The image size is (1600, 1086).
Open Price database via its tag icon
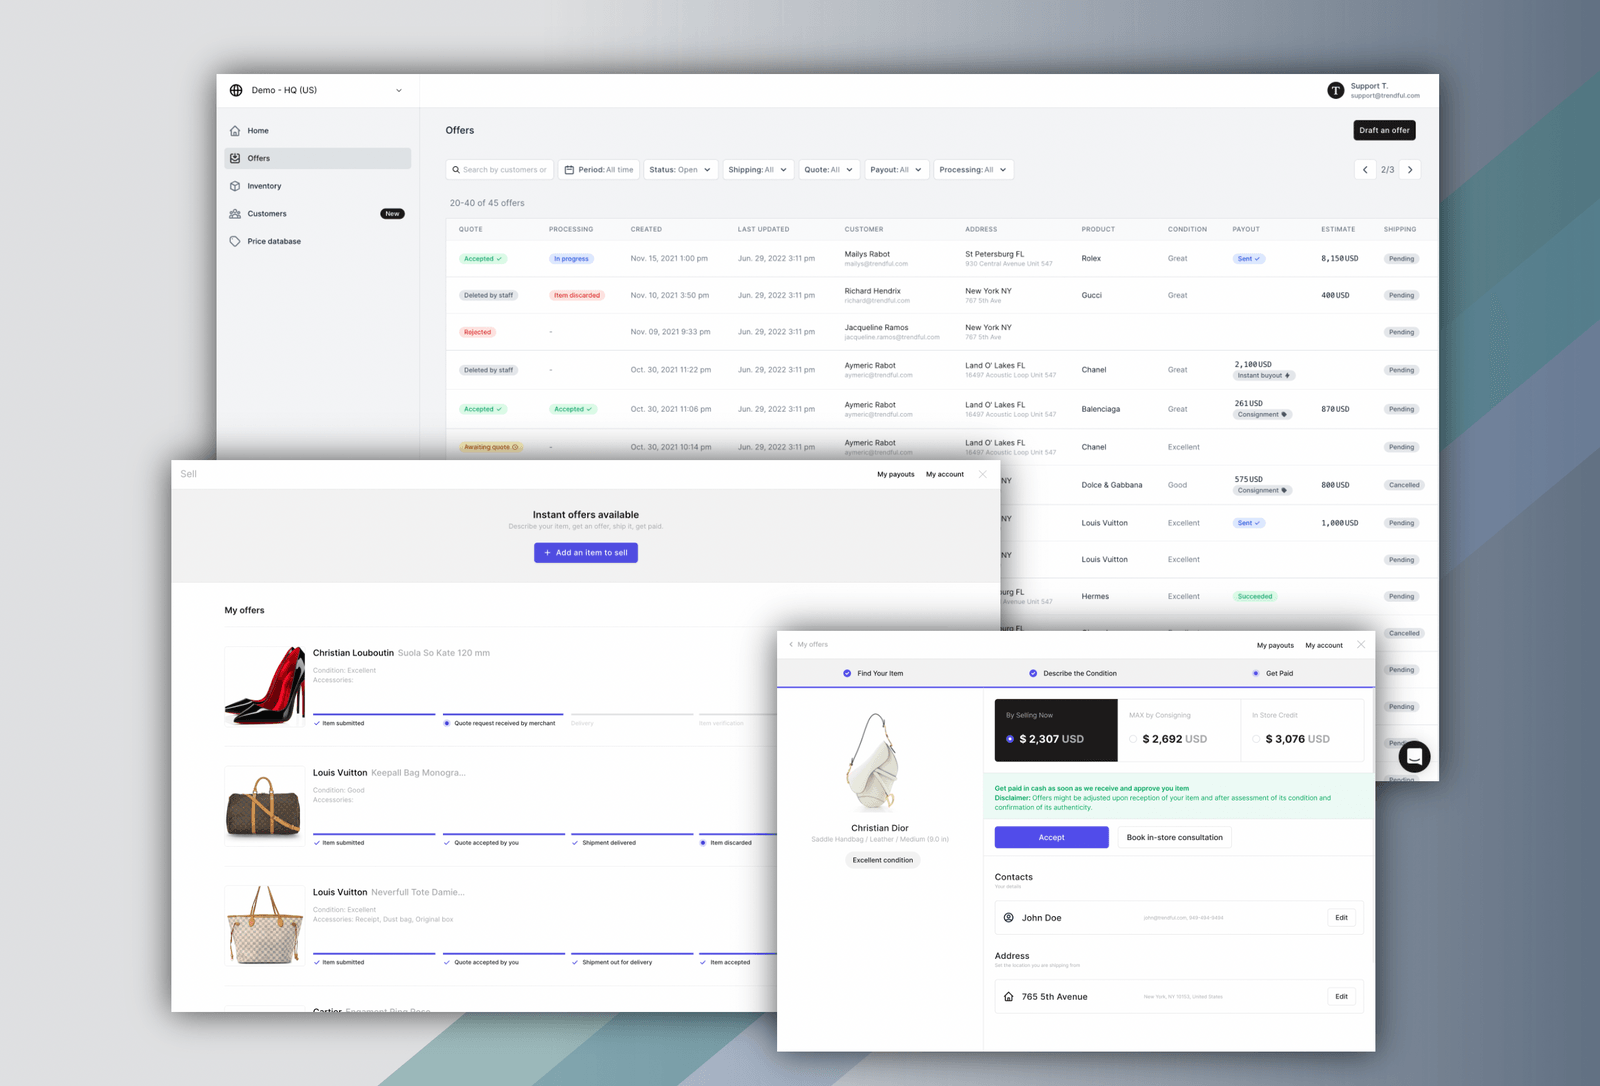click(x=236, y=241)
